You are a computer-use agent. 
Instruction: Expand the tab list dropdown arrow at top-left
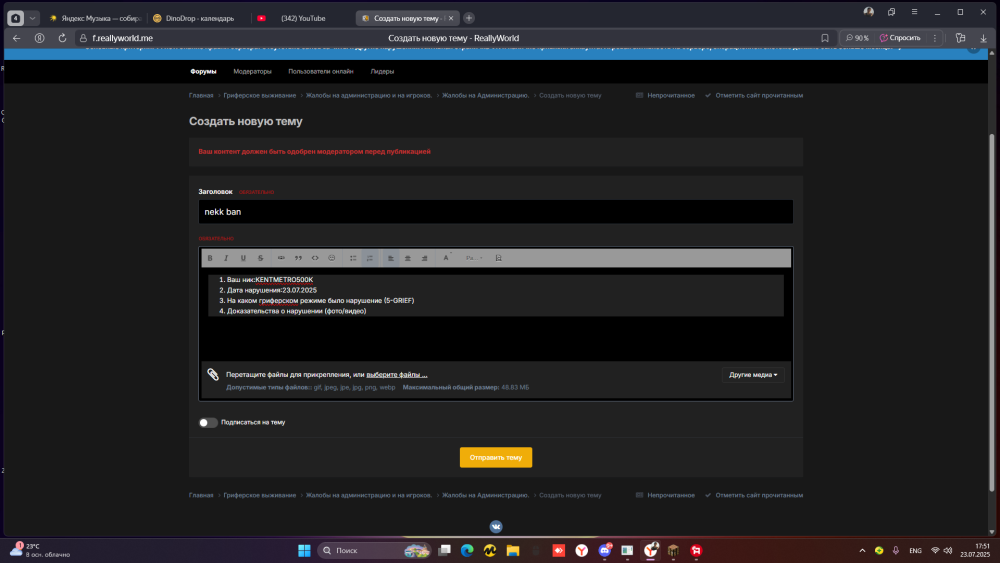pos(33,18)
